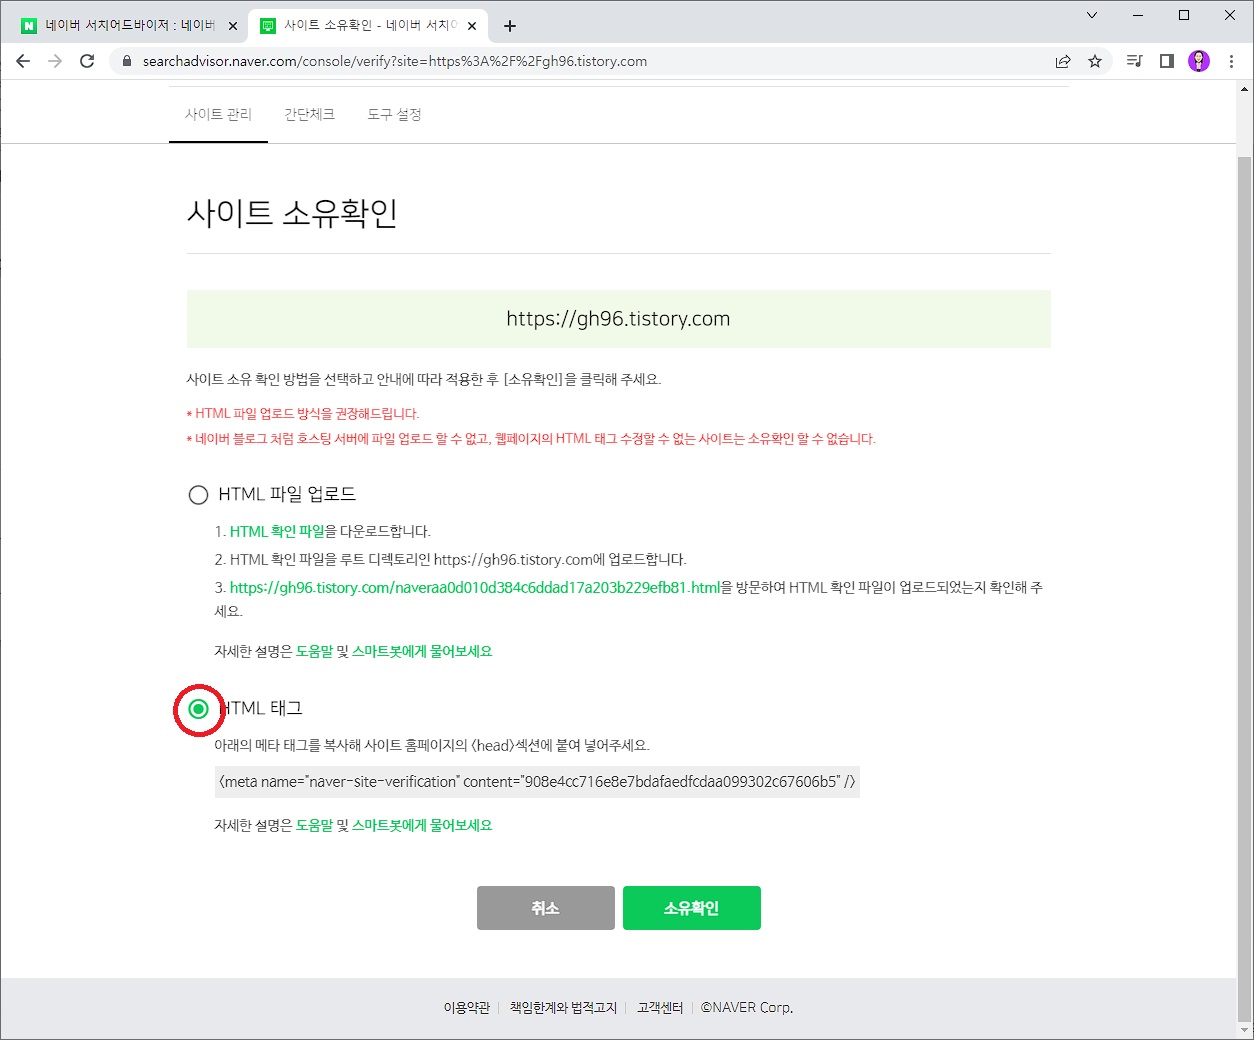Click the HTML 태그 option label
The height and width of the screenshot is (1040, 1254).
tap(260, 708)
